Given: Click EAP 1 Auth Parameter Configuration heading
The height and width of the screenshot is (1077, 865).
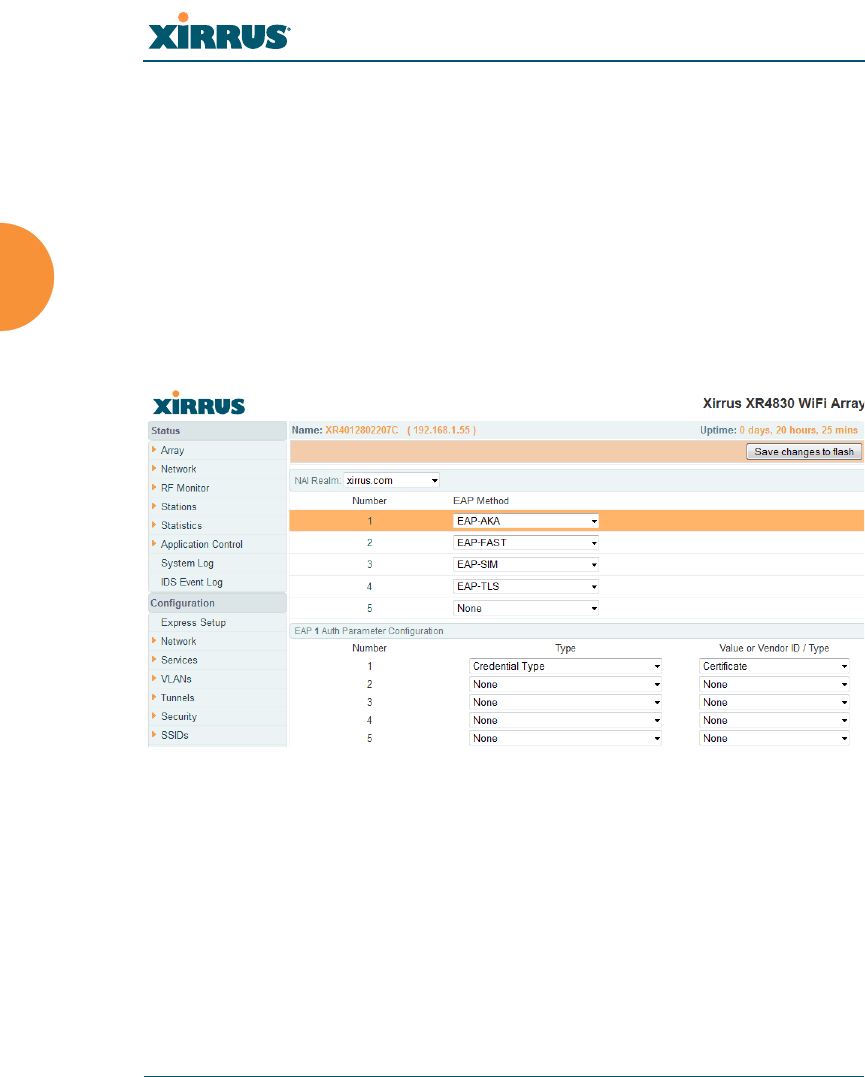Looking at the screenshot, I should [369, 631].
